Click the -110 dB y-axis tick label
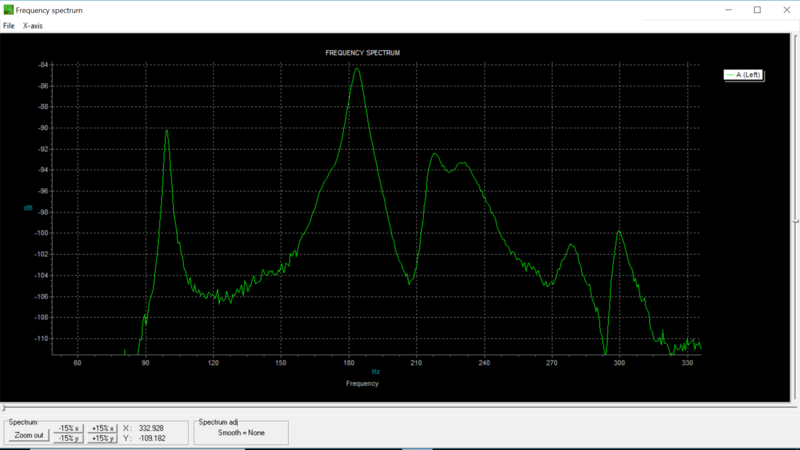Image resolution: width=800 pixels, height=450 pixels. (41, 338)
